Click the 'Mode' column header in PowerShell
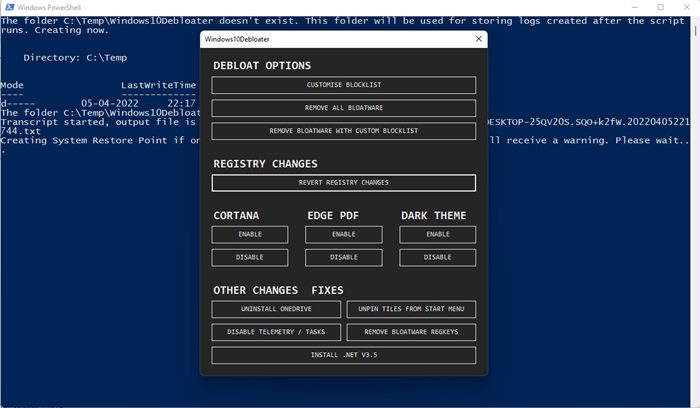Screen dimensions: 700x408 [x=12, y=85]
